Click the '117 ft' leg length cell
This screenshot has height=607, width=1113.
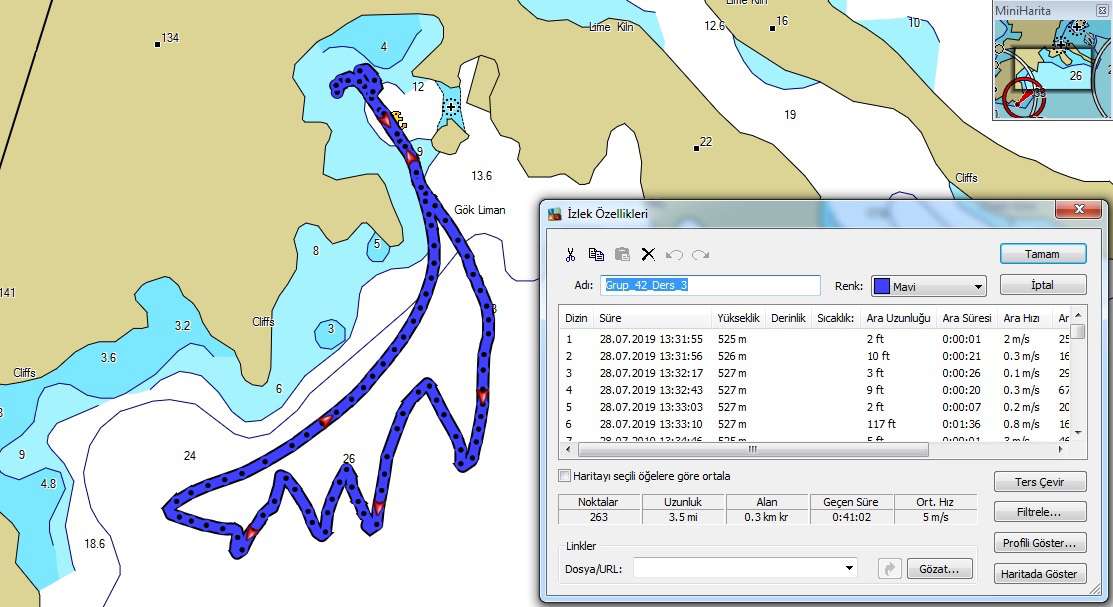coord(881,425)
